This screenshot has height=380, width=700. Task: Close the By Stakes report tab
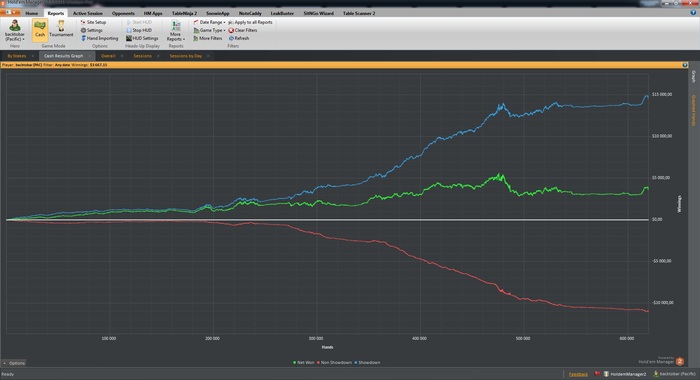click(33, 56)
